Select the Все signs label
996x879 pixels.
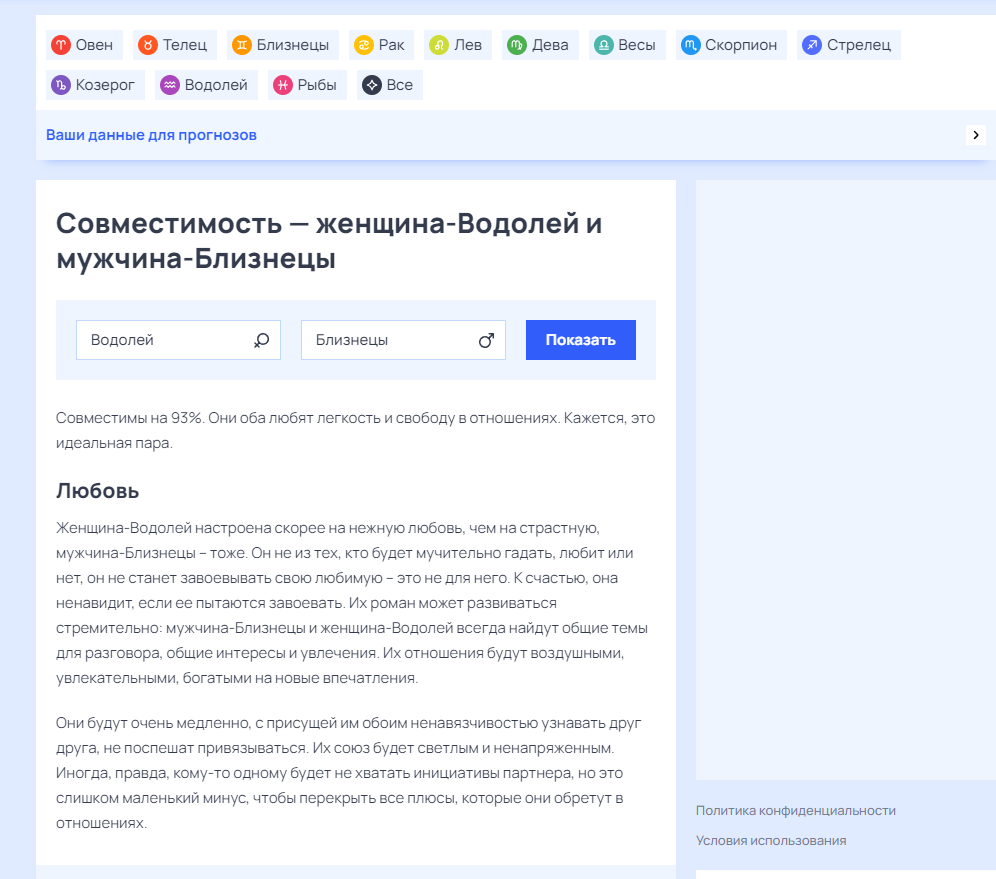[400, 85]
